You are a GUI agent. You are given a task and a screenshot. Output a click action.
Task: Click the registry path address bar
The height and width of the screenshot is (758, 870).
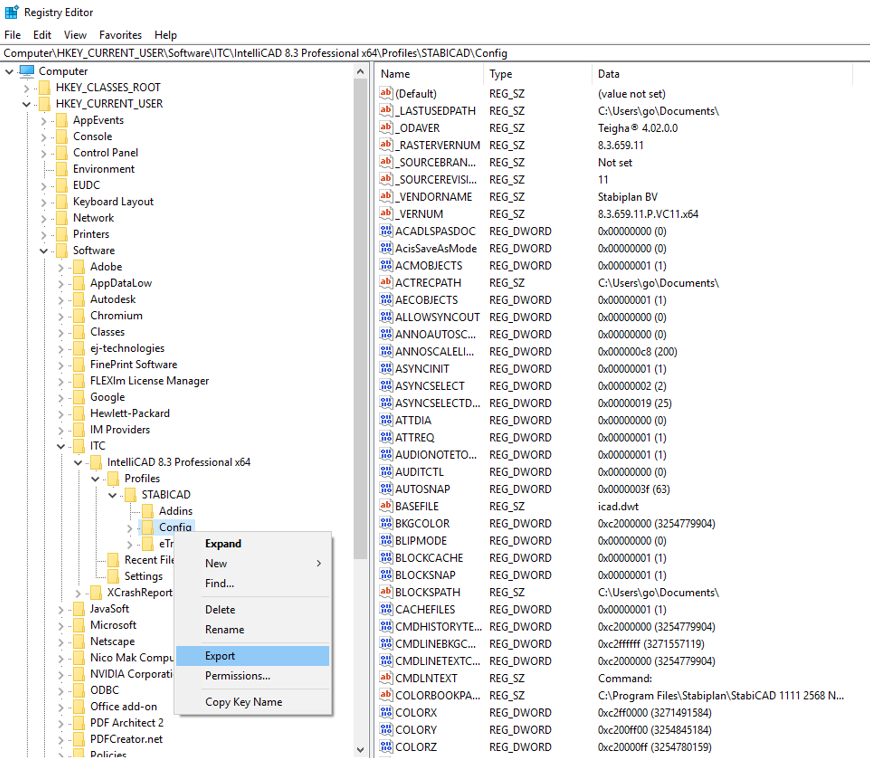[x=435, y=53]
